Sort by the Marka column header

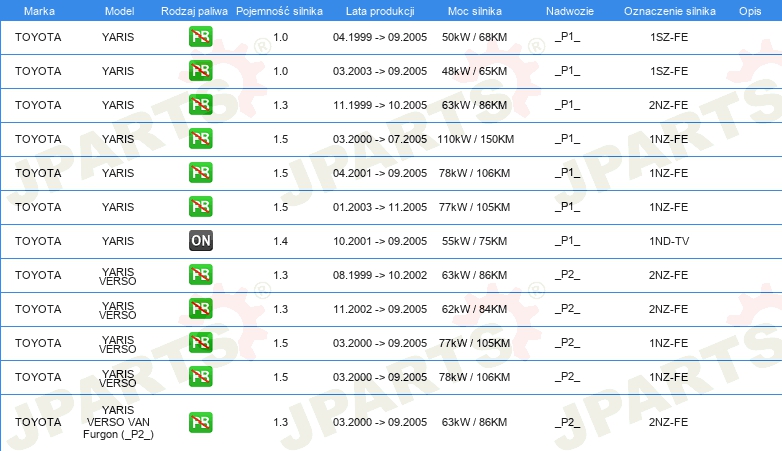[39, 11]
